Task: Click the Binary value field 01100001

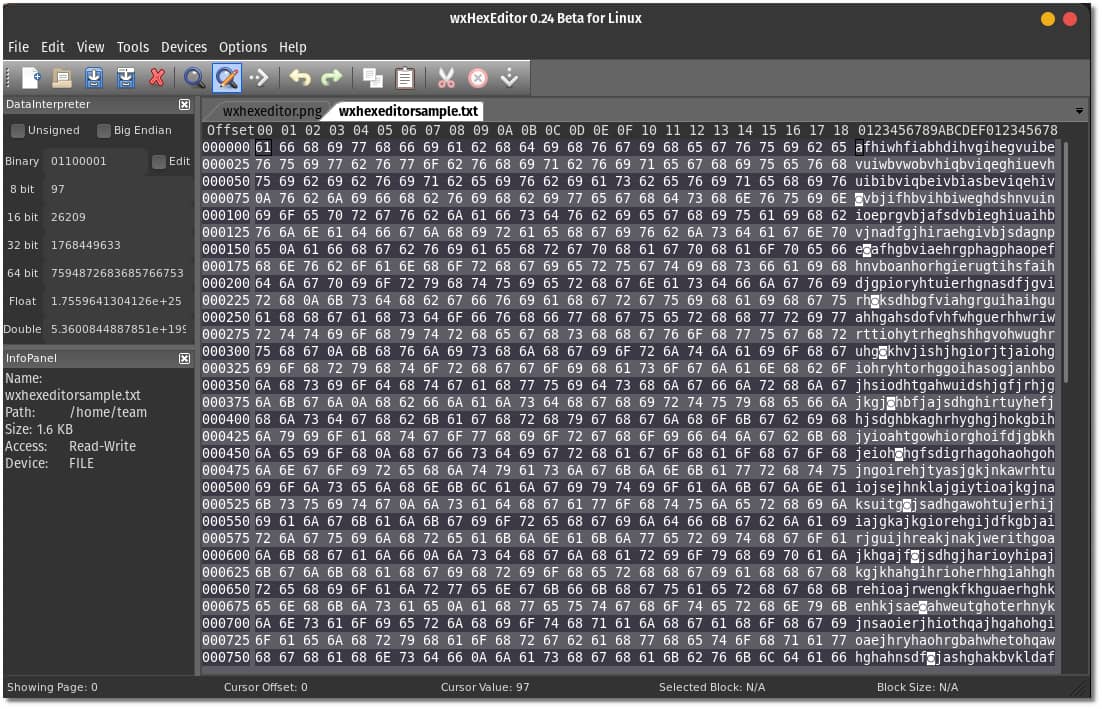Action: [97, 161]
